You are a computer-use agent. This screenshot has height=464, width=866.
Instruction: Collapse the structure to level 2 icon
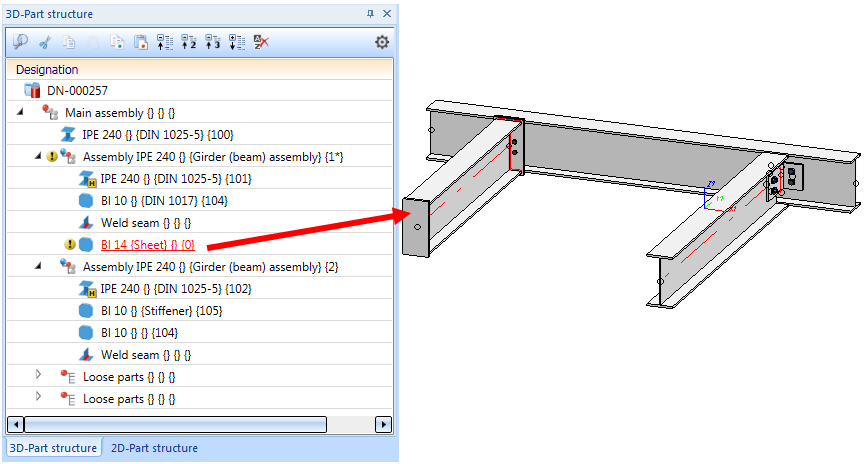(189, 42)
